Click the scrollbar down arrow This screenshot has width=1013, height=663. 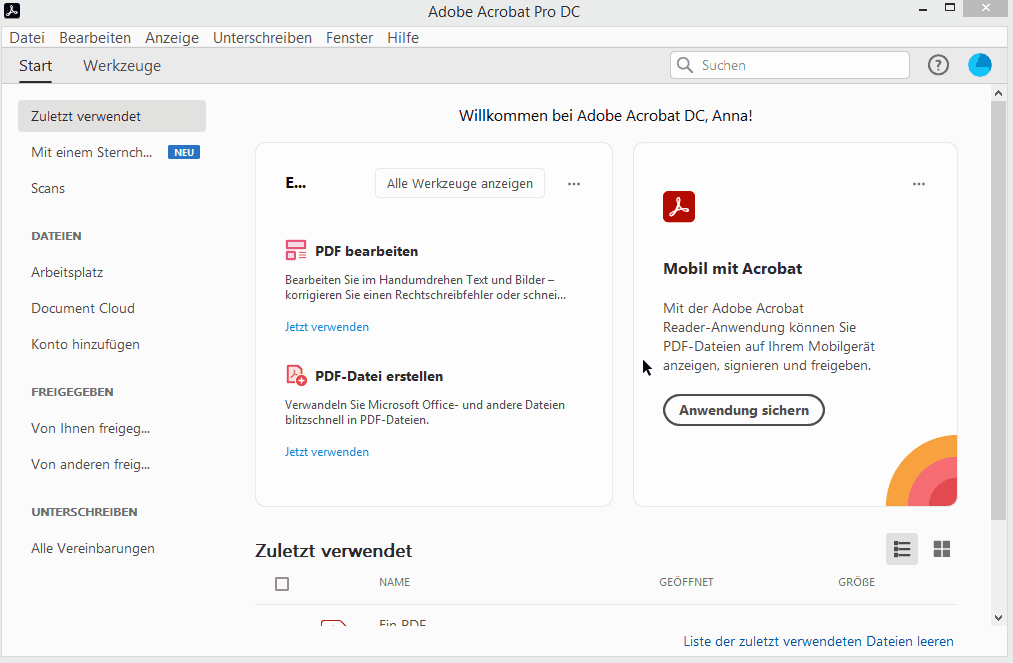pos(998,618)
